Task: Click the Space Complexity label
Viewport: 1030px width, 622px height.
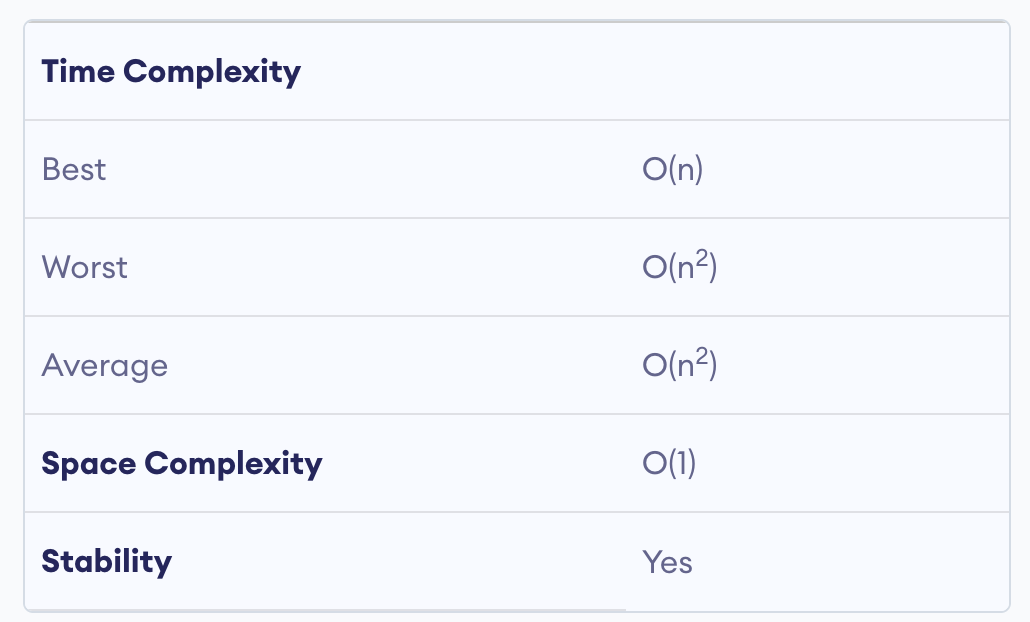Action: pyautogui.click(x=182, y=463)
